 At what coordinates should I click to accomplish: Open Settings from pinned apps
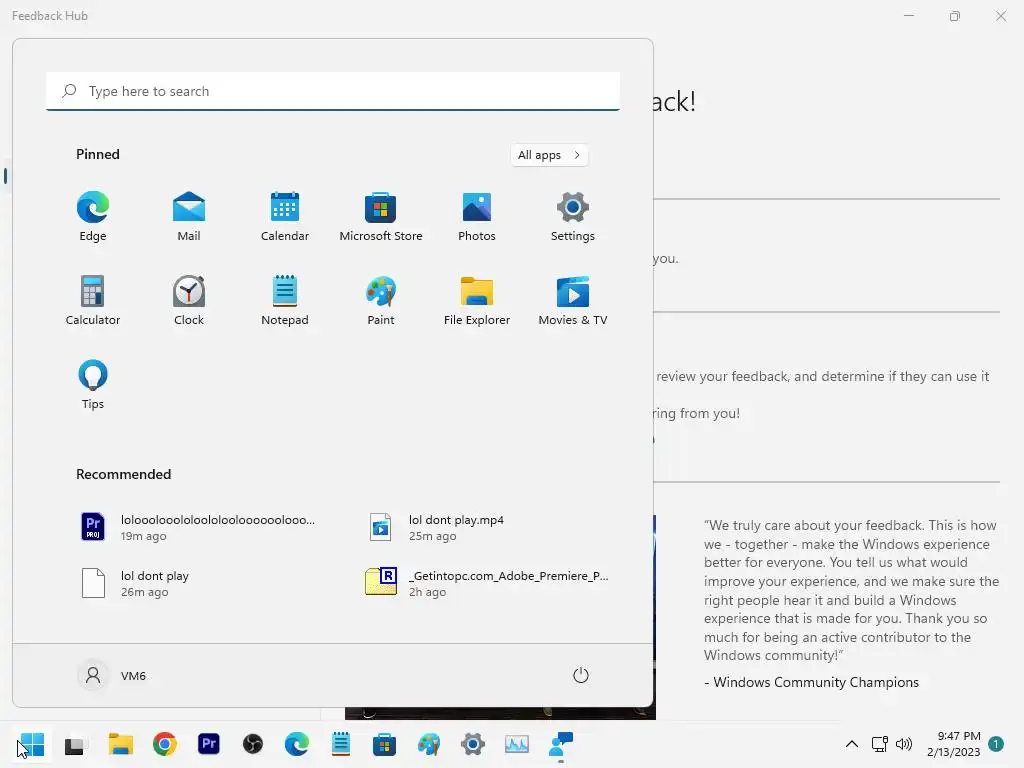point(573,217)
